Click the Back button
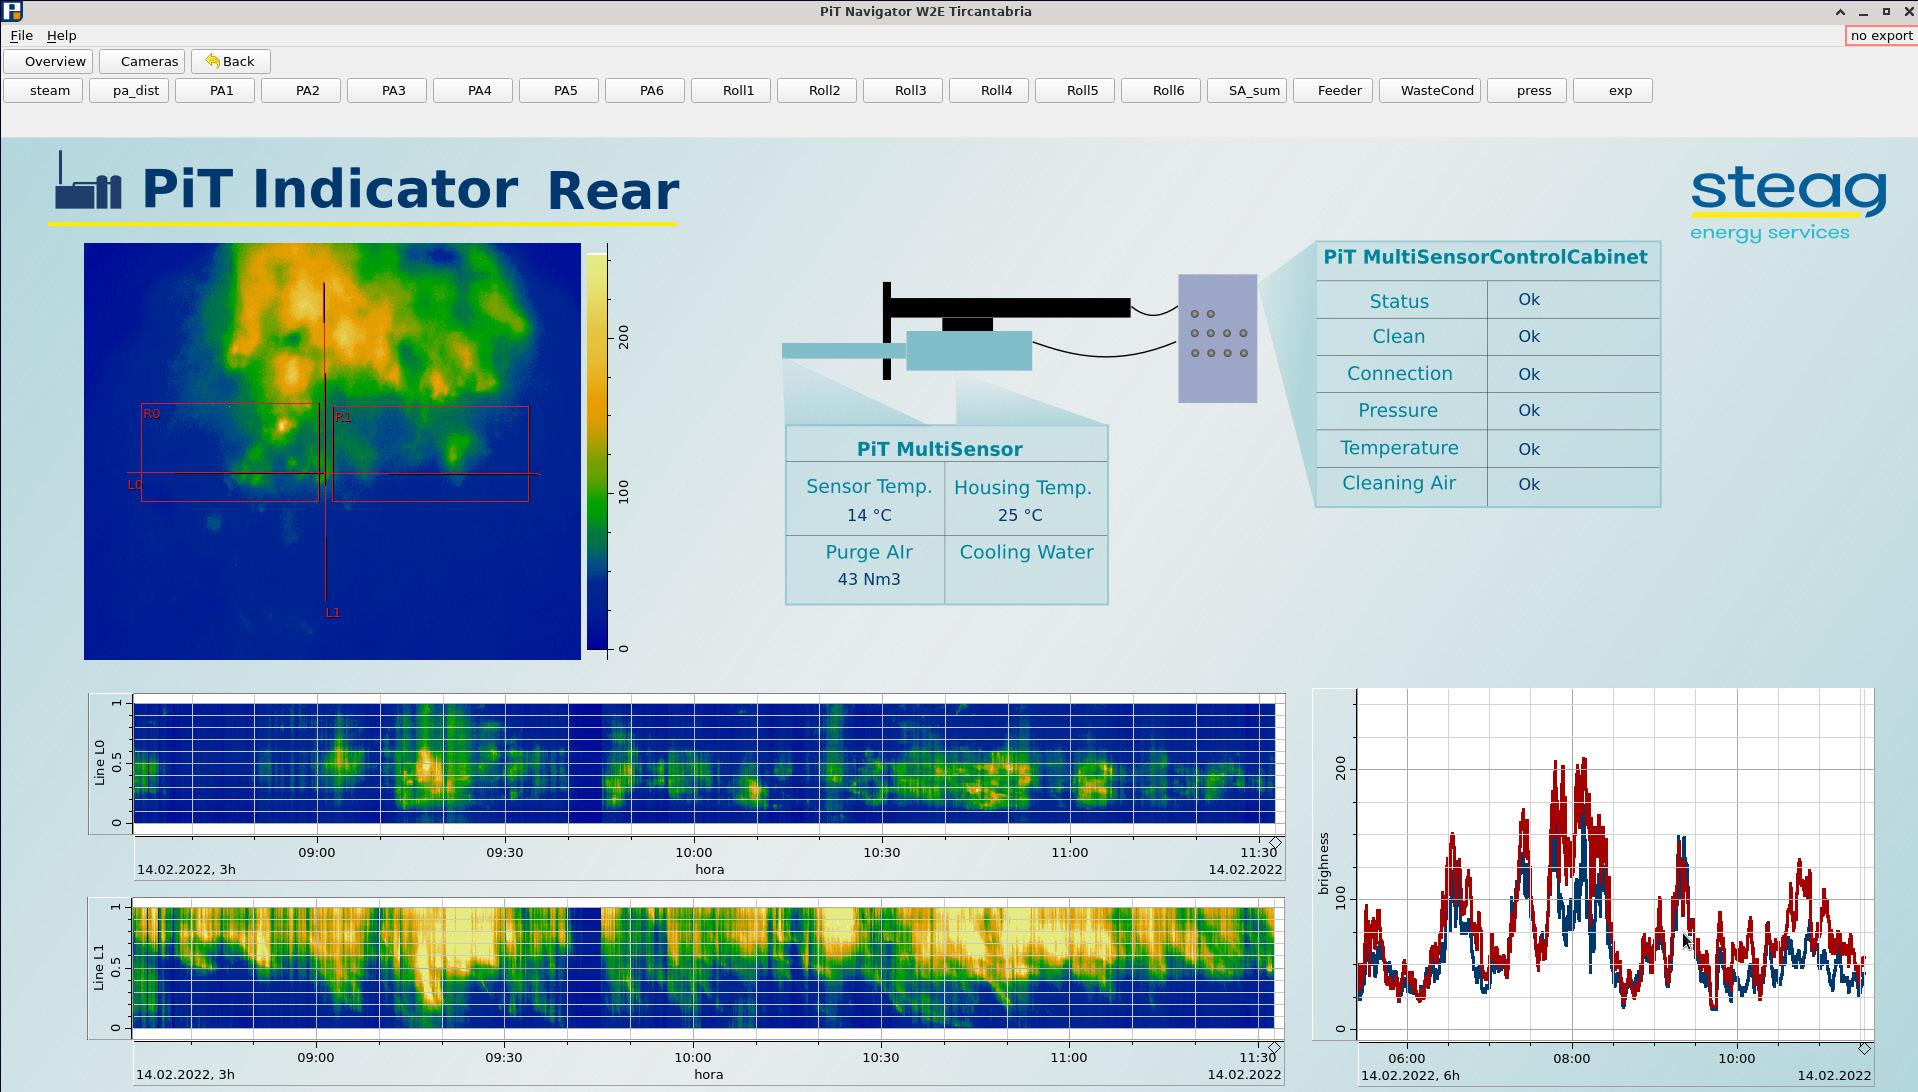Screen dimensions: 1918x1092 click(231, 62)
